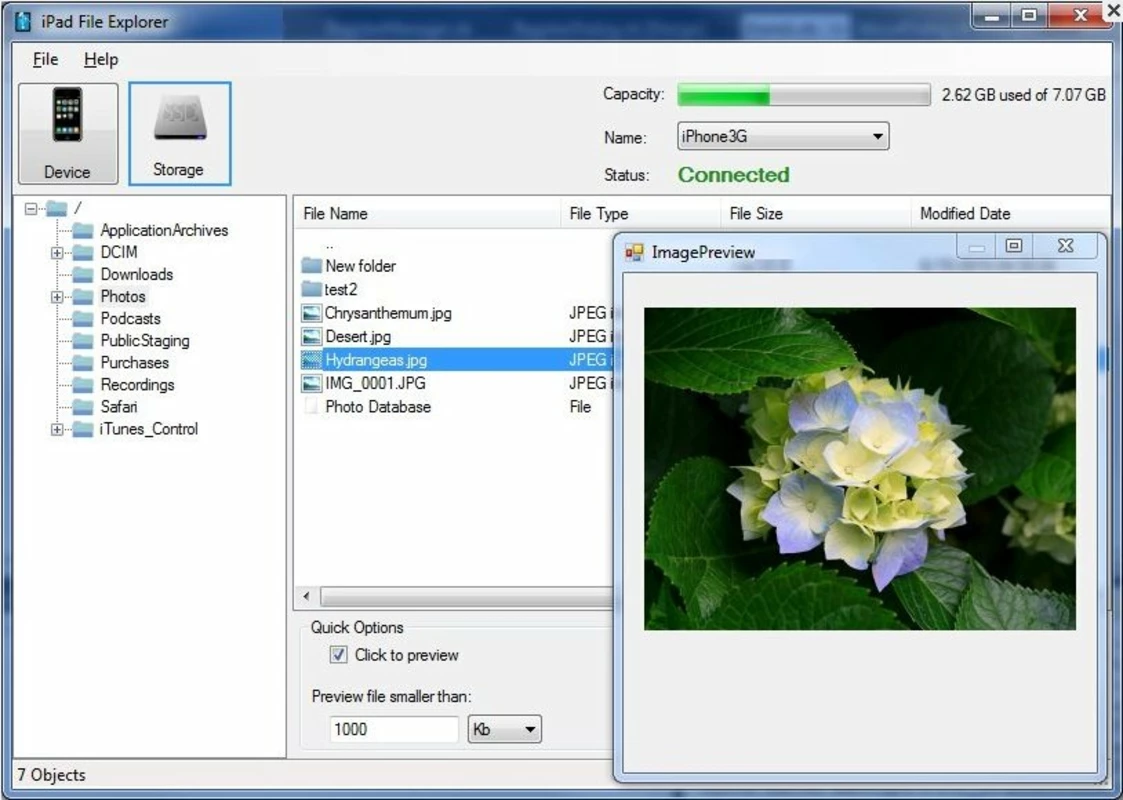Click the Downloads tree label
Image resolution: width=1123 pixels, height=800 pixels.
(137, 275)
